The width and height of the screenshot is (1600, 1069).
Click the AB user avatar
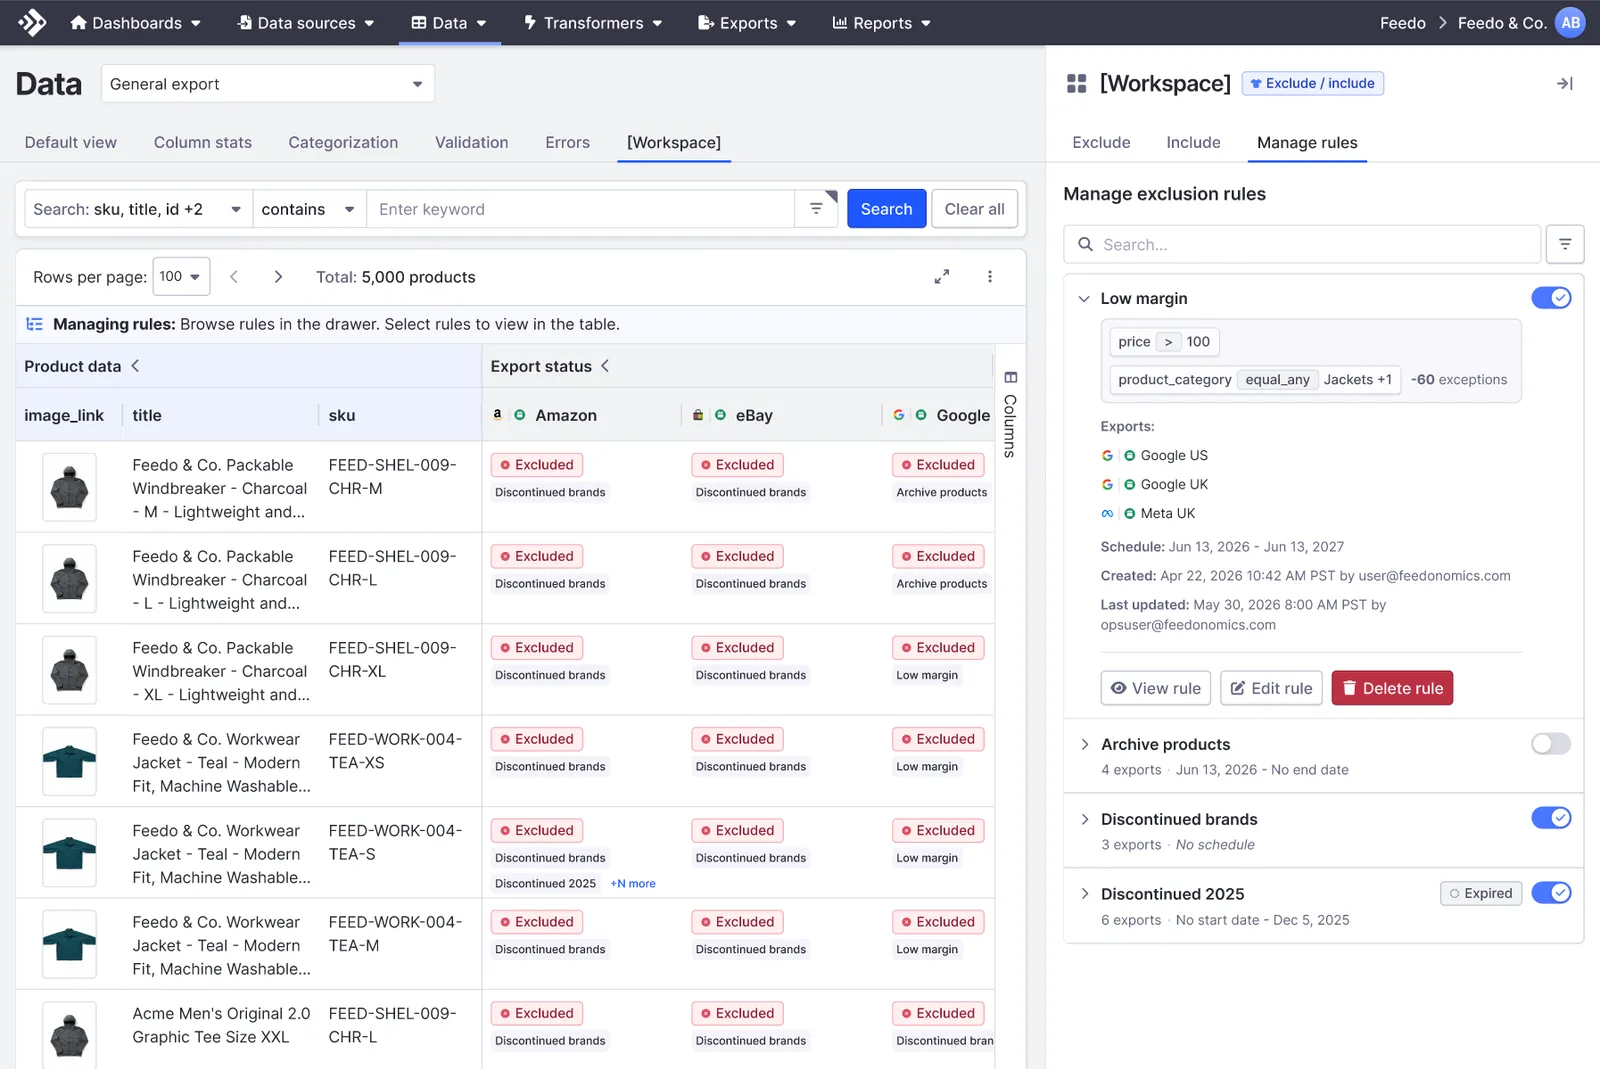point(1571,22)
